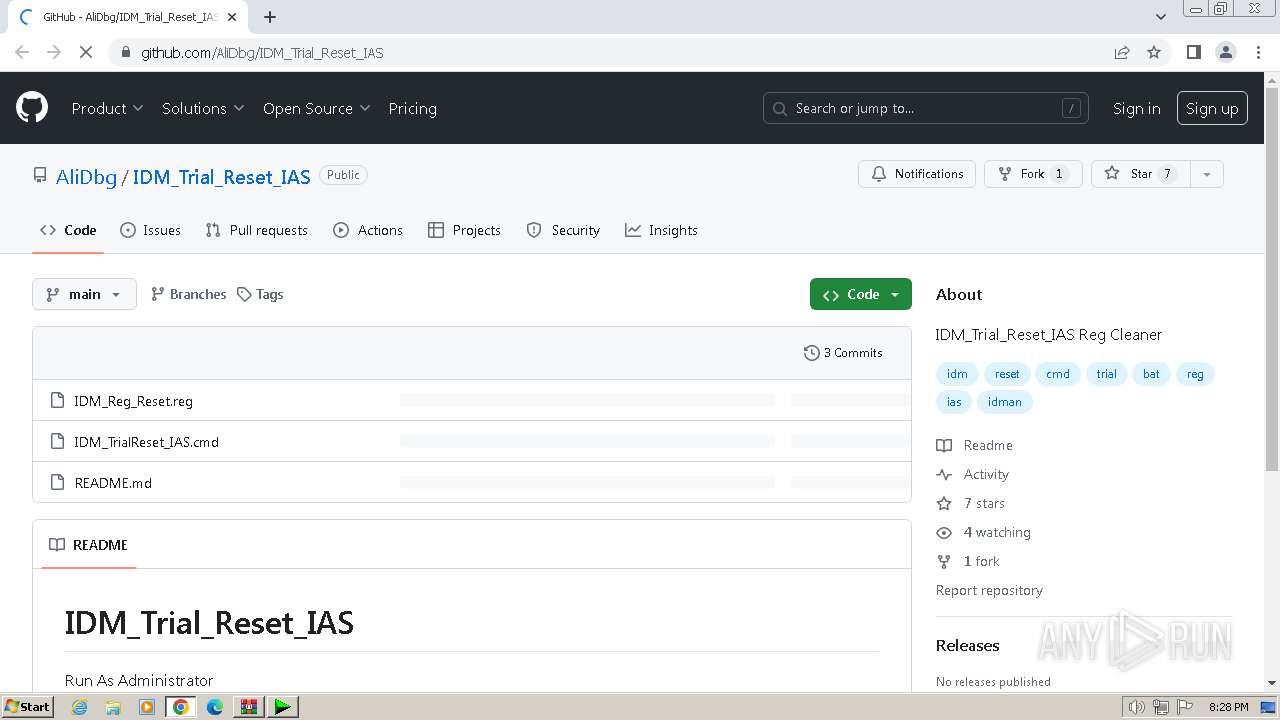Click the address bar URL

click(x=262, y=52)
